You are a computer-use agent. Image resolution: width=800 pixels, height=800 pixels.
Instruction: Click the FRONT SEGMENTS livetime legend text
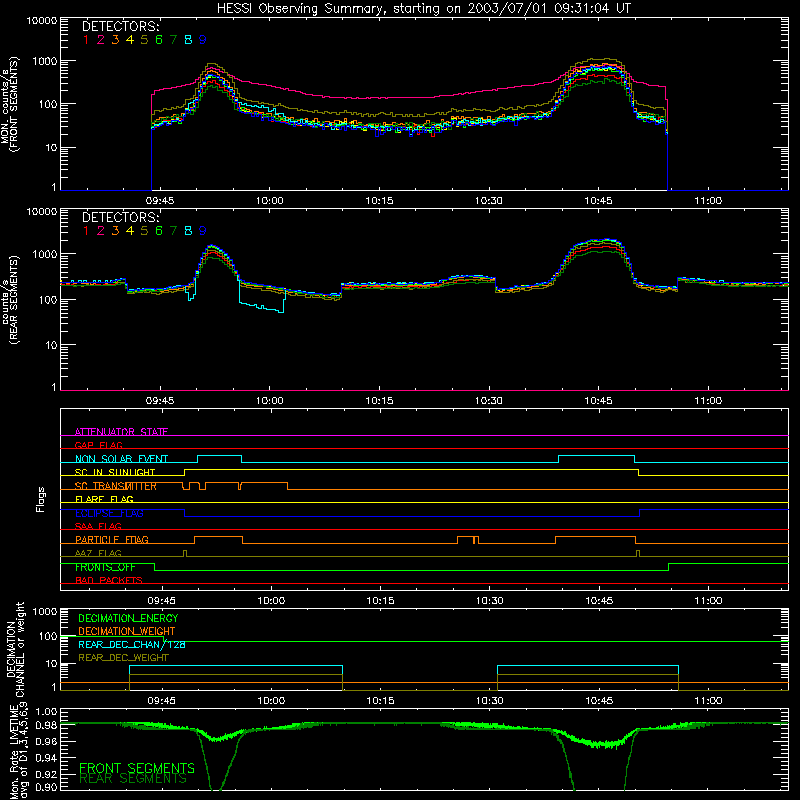[x=137, y=768]
